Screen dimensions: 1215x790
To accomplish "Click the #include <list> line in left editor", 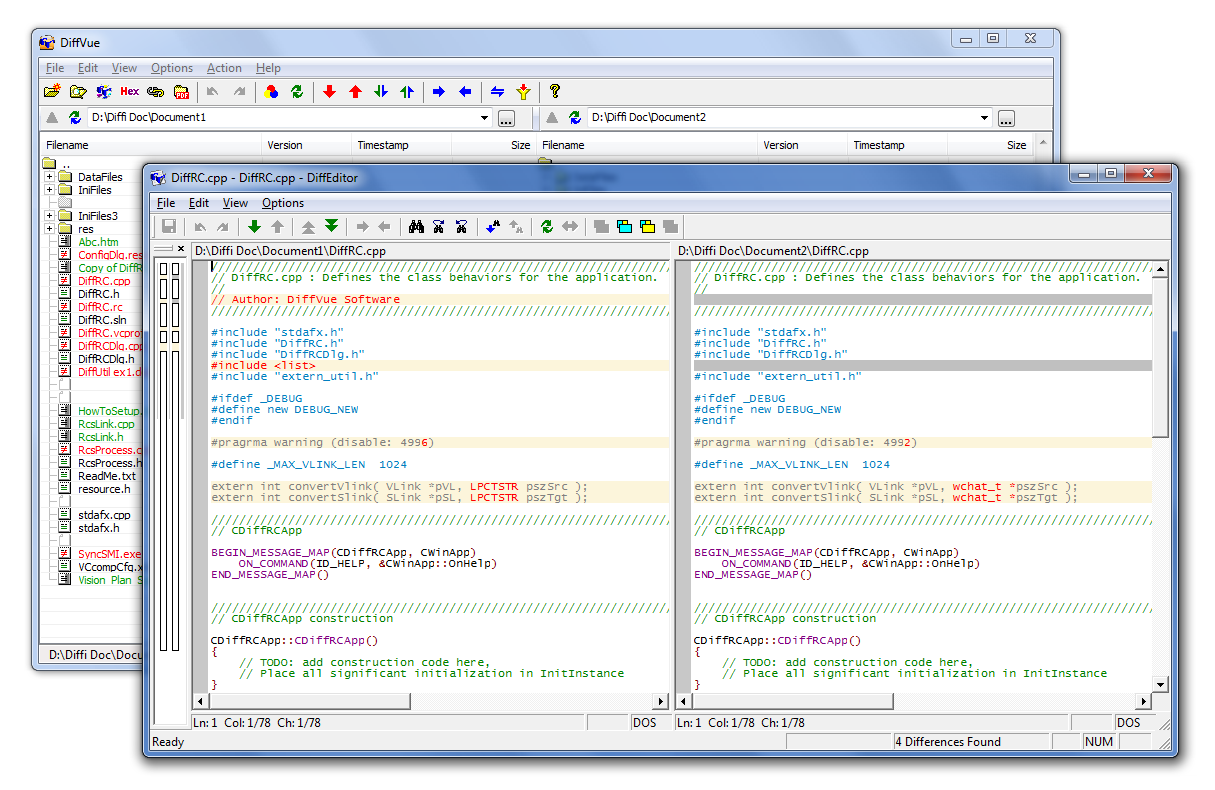I will tap(439, 365).
